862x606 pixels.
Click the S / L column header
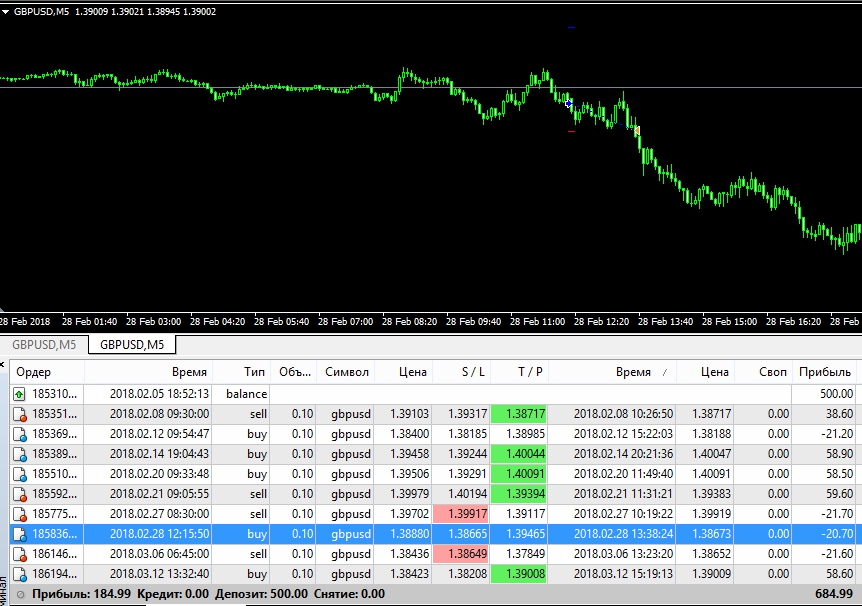(460, 372)
